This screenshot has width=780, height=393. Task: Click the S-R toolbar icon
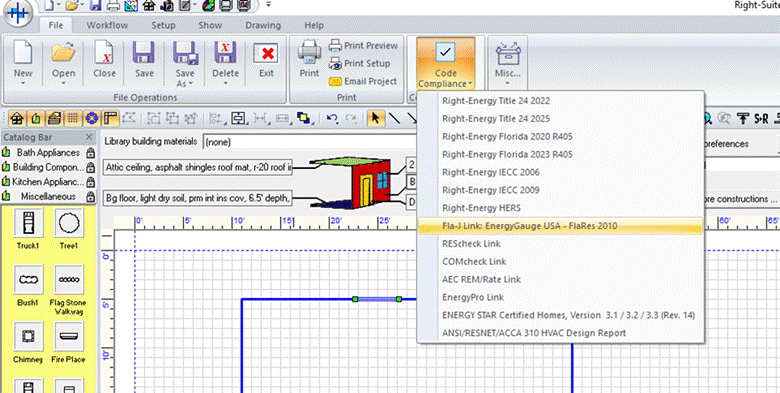[x=761, y=118]
